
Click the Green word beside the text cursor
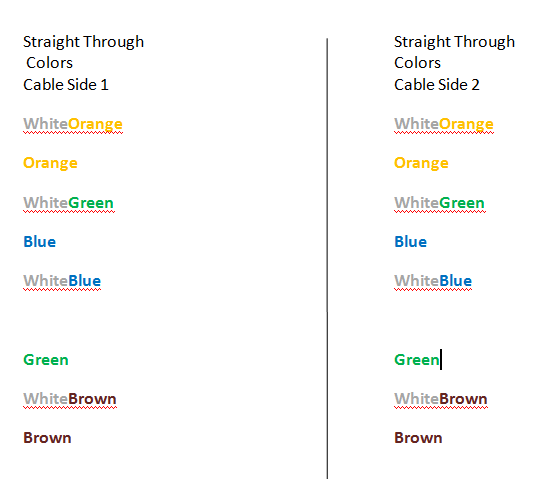pyautogui.click(x=417, y=360)
